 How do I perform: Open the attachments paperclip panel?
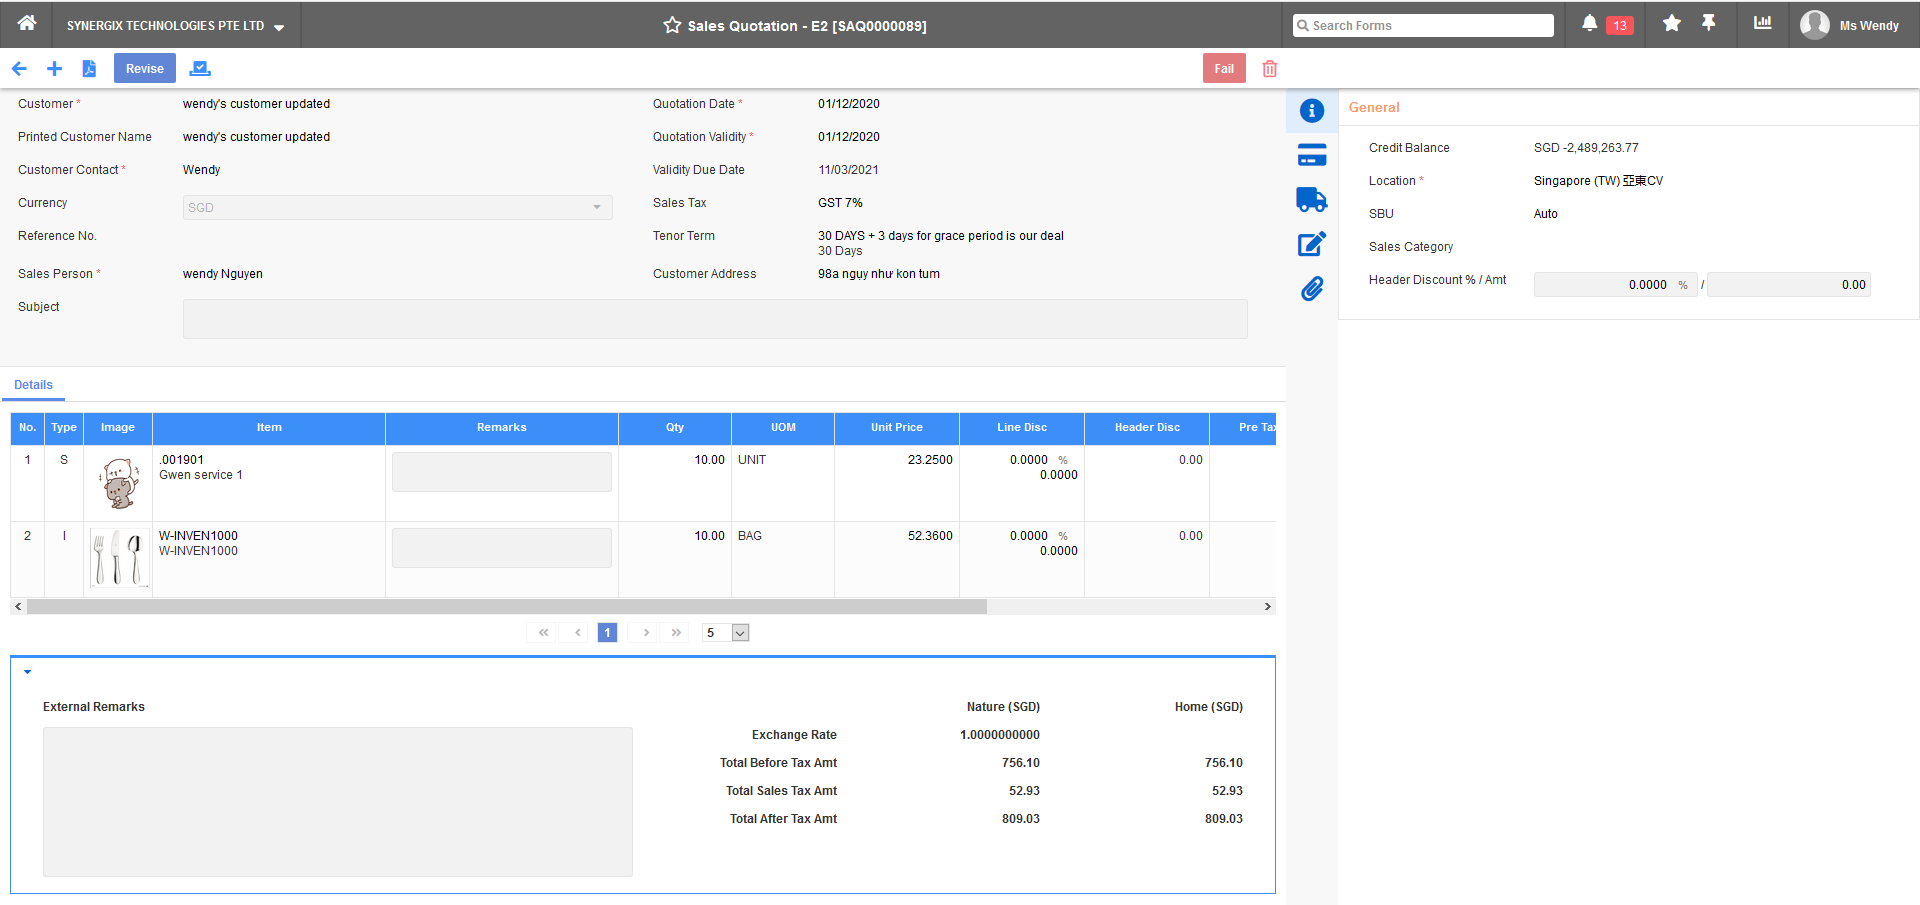tap(1312, 288)
